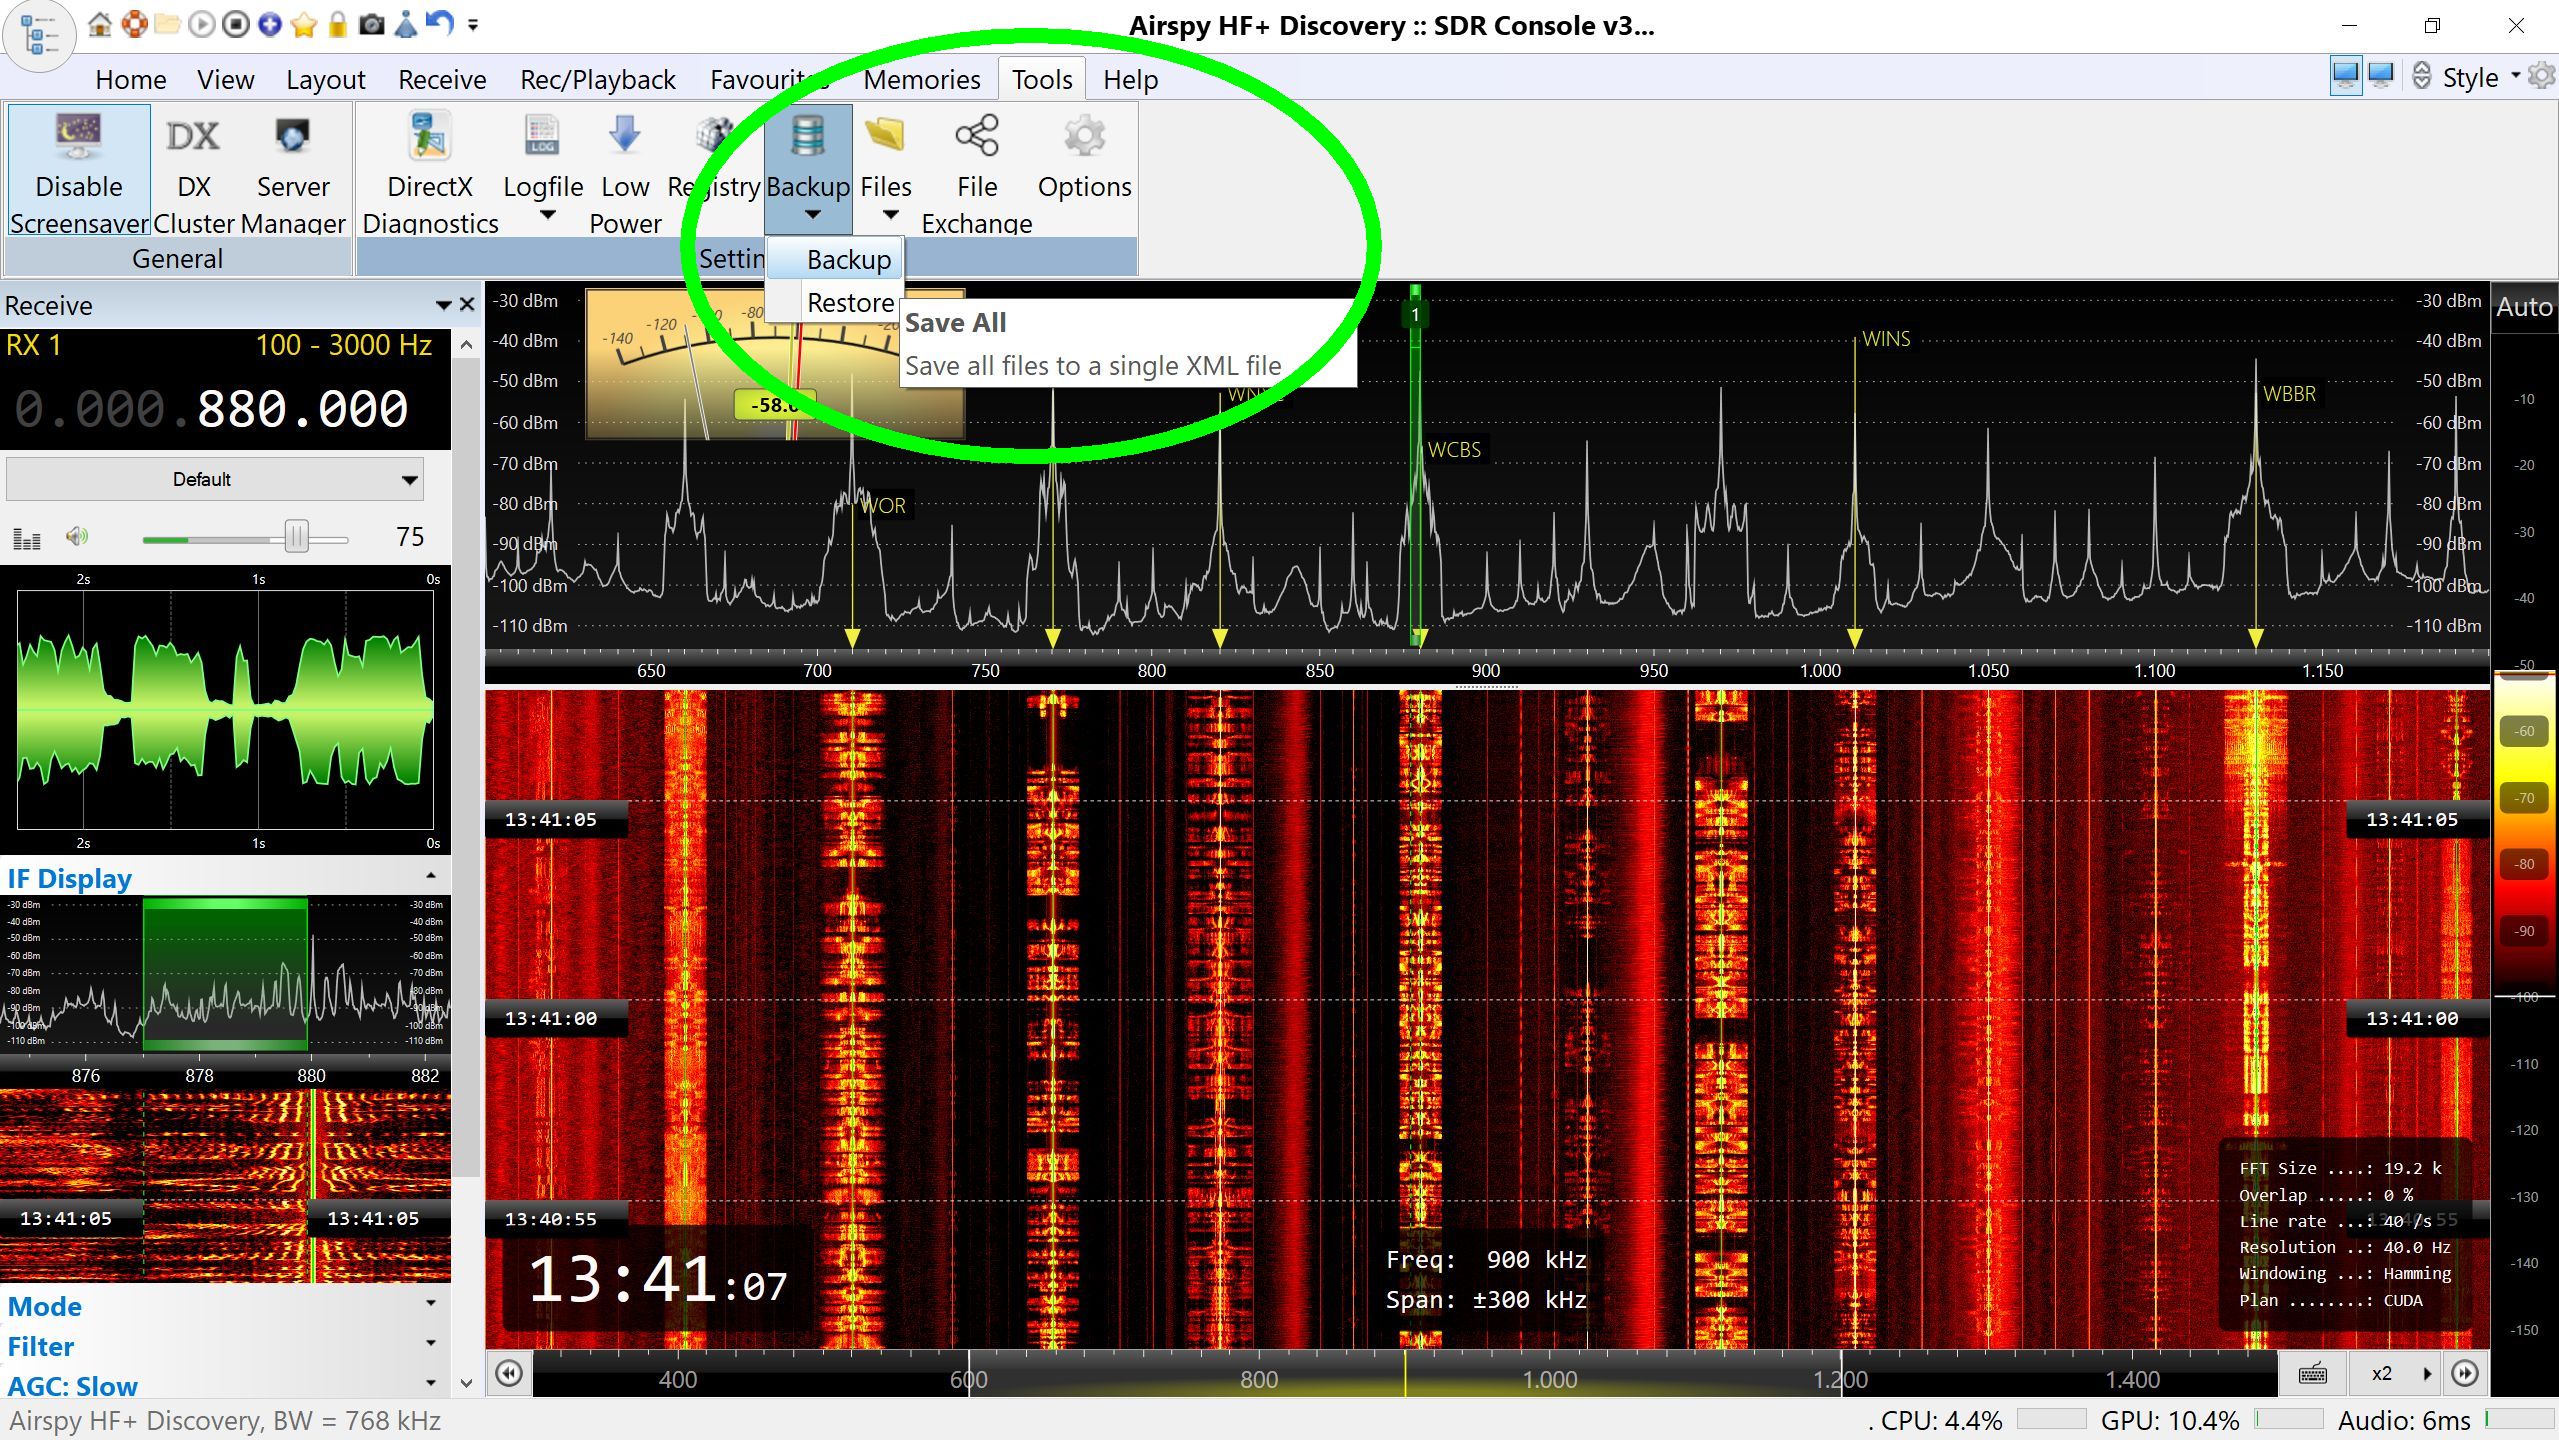Screen dimensions: 2559x1440
Task: Toggle the Auto button beside spectrum
Action: [2523, 306]
